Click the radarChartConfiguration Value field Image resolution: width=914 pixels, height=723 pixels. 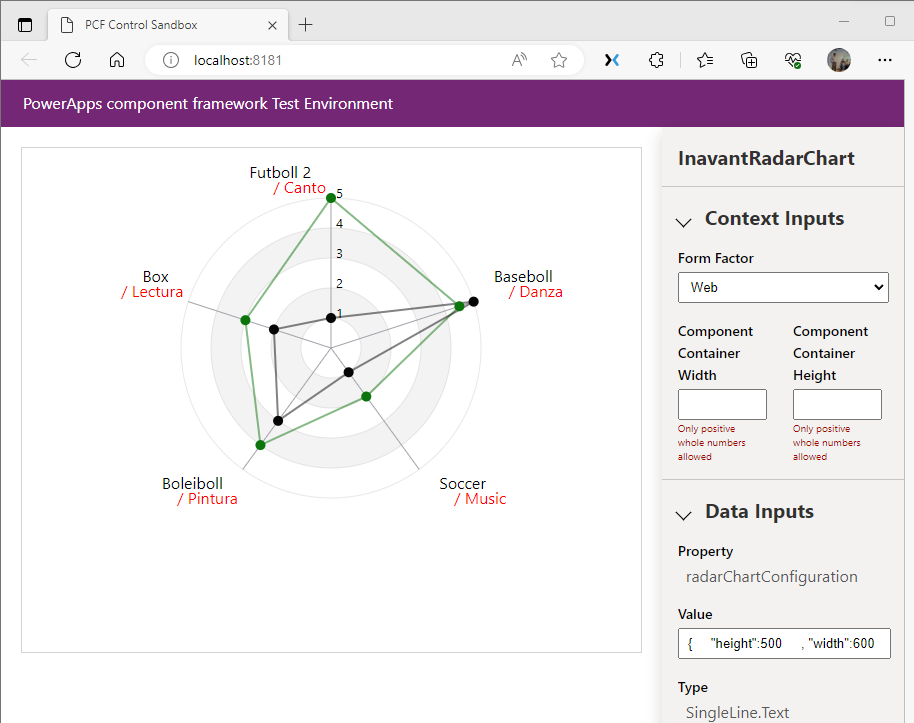click(783, 643)
